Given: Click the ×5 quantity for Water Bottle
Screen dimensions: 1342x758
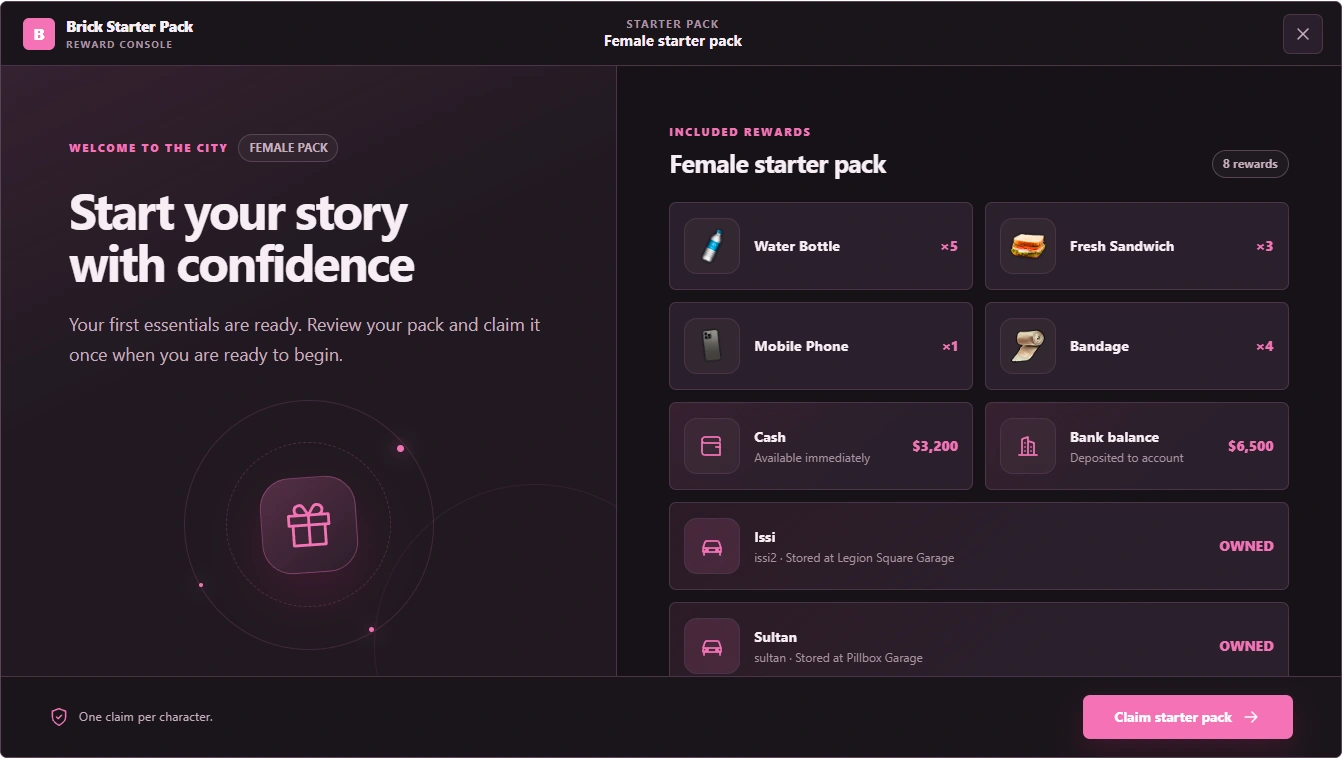Looking at the screenshot, I should tap(949, 246).
